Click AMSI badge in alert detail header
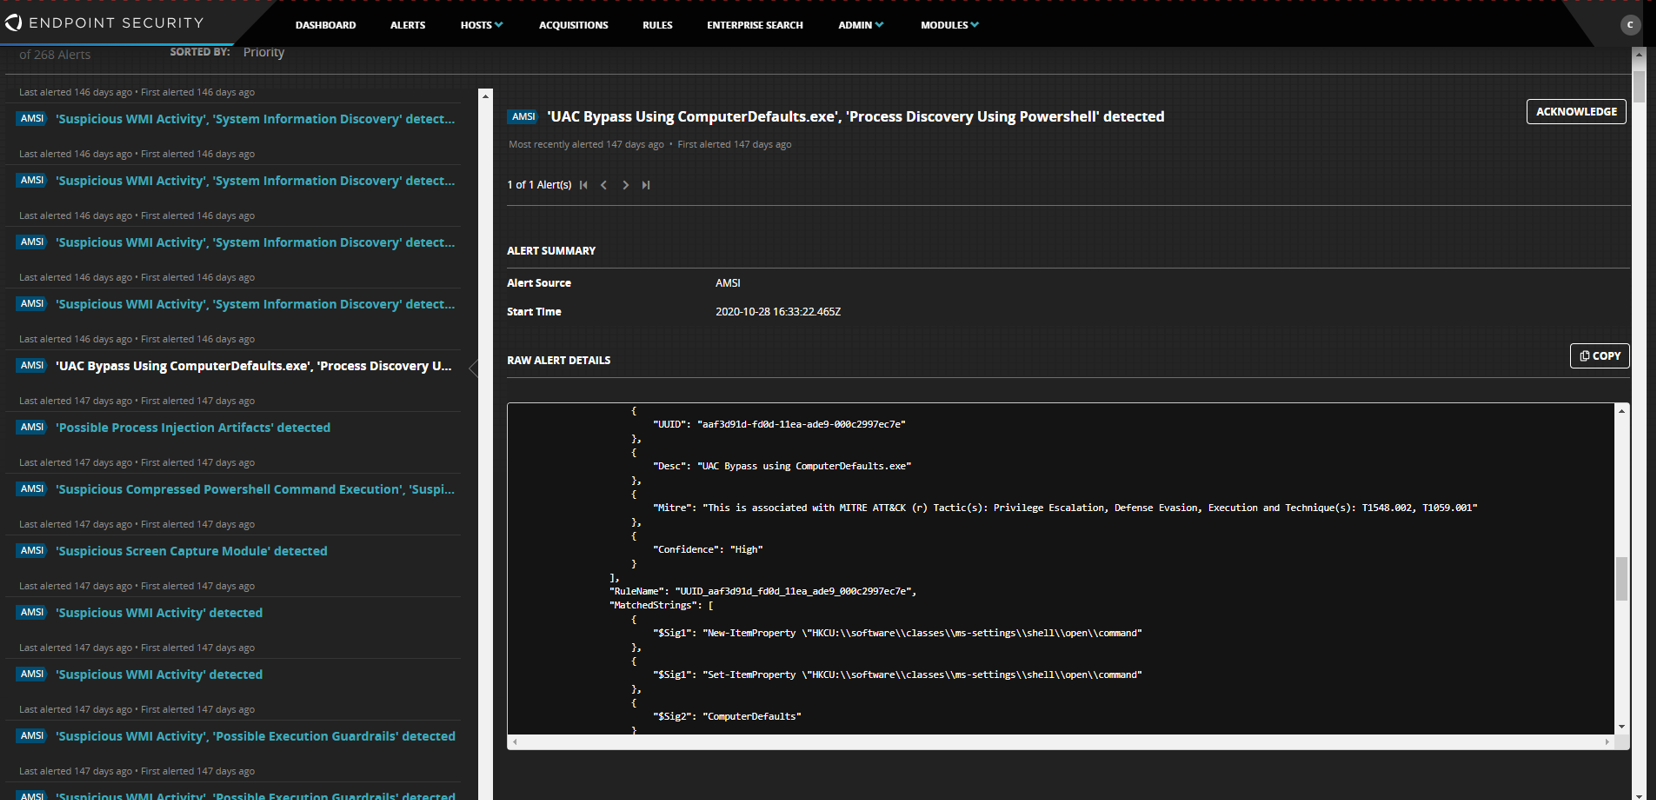Viewport: 1656px width, 800px height. 523,117
